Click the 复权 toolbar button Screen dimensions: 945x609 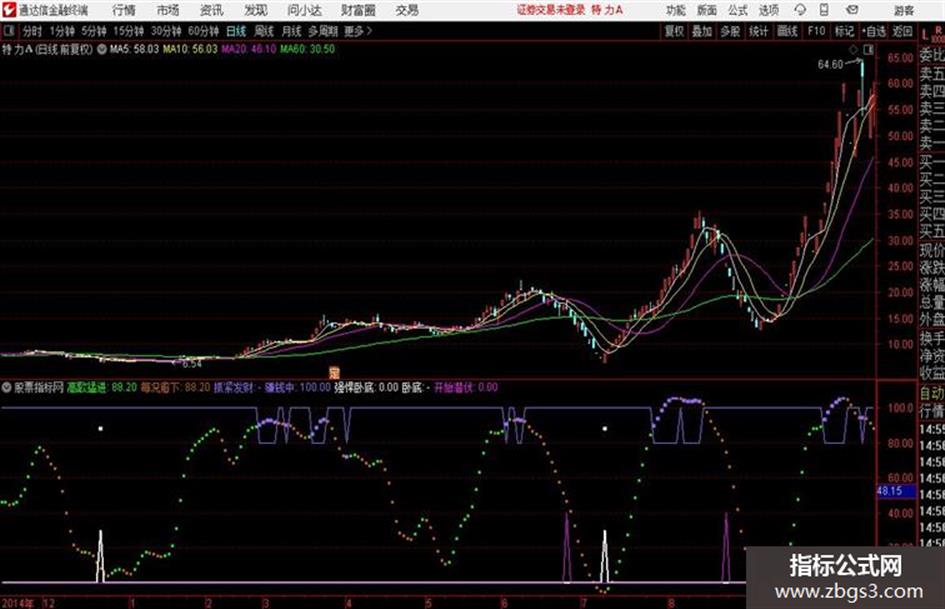(x=674, y=31)
